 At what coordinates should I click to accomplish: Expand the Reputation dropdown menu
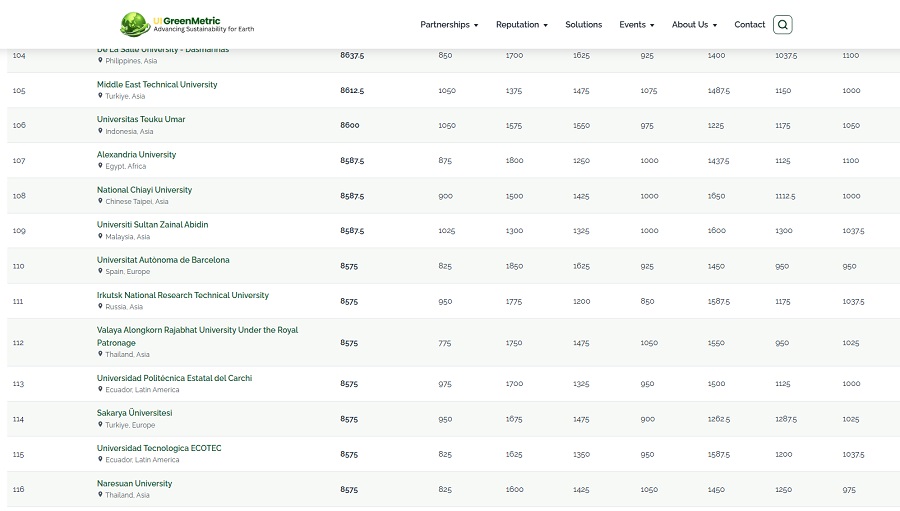point(522,25)
